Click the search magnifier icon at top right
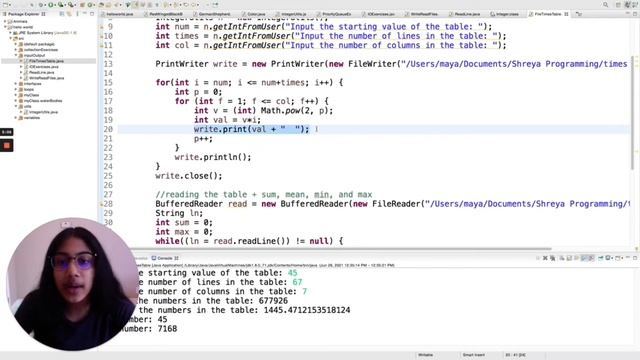 (605, 4)
